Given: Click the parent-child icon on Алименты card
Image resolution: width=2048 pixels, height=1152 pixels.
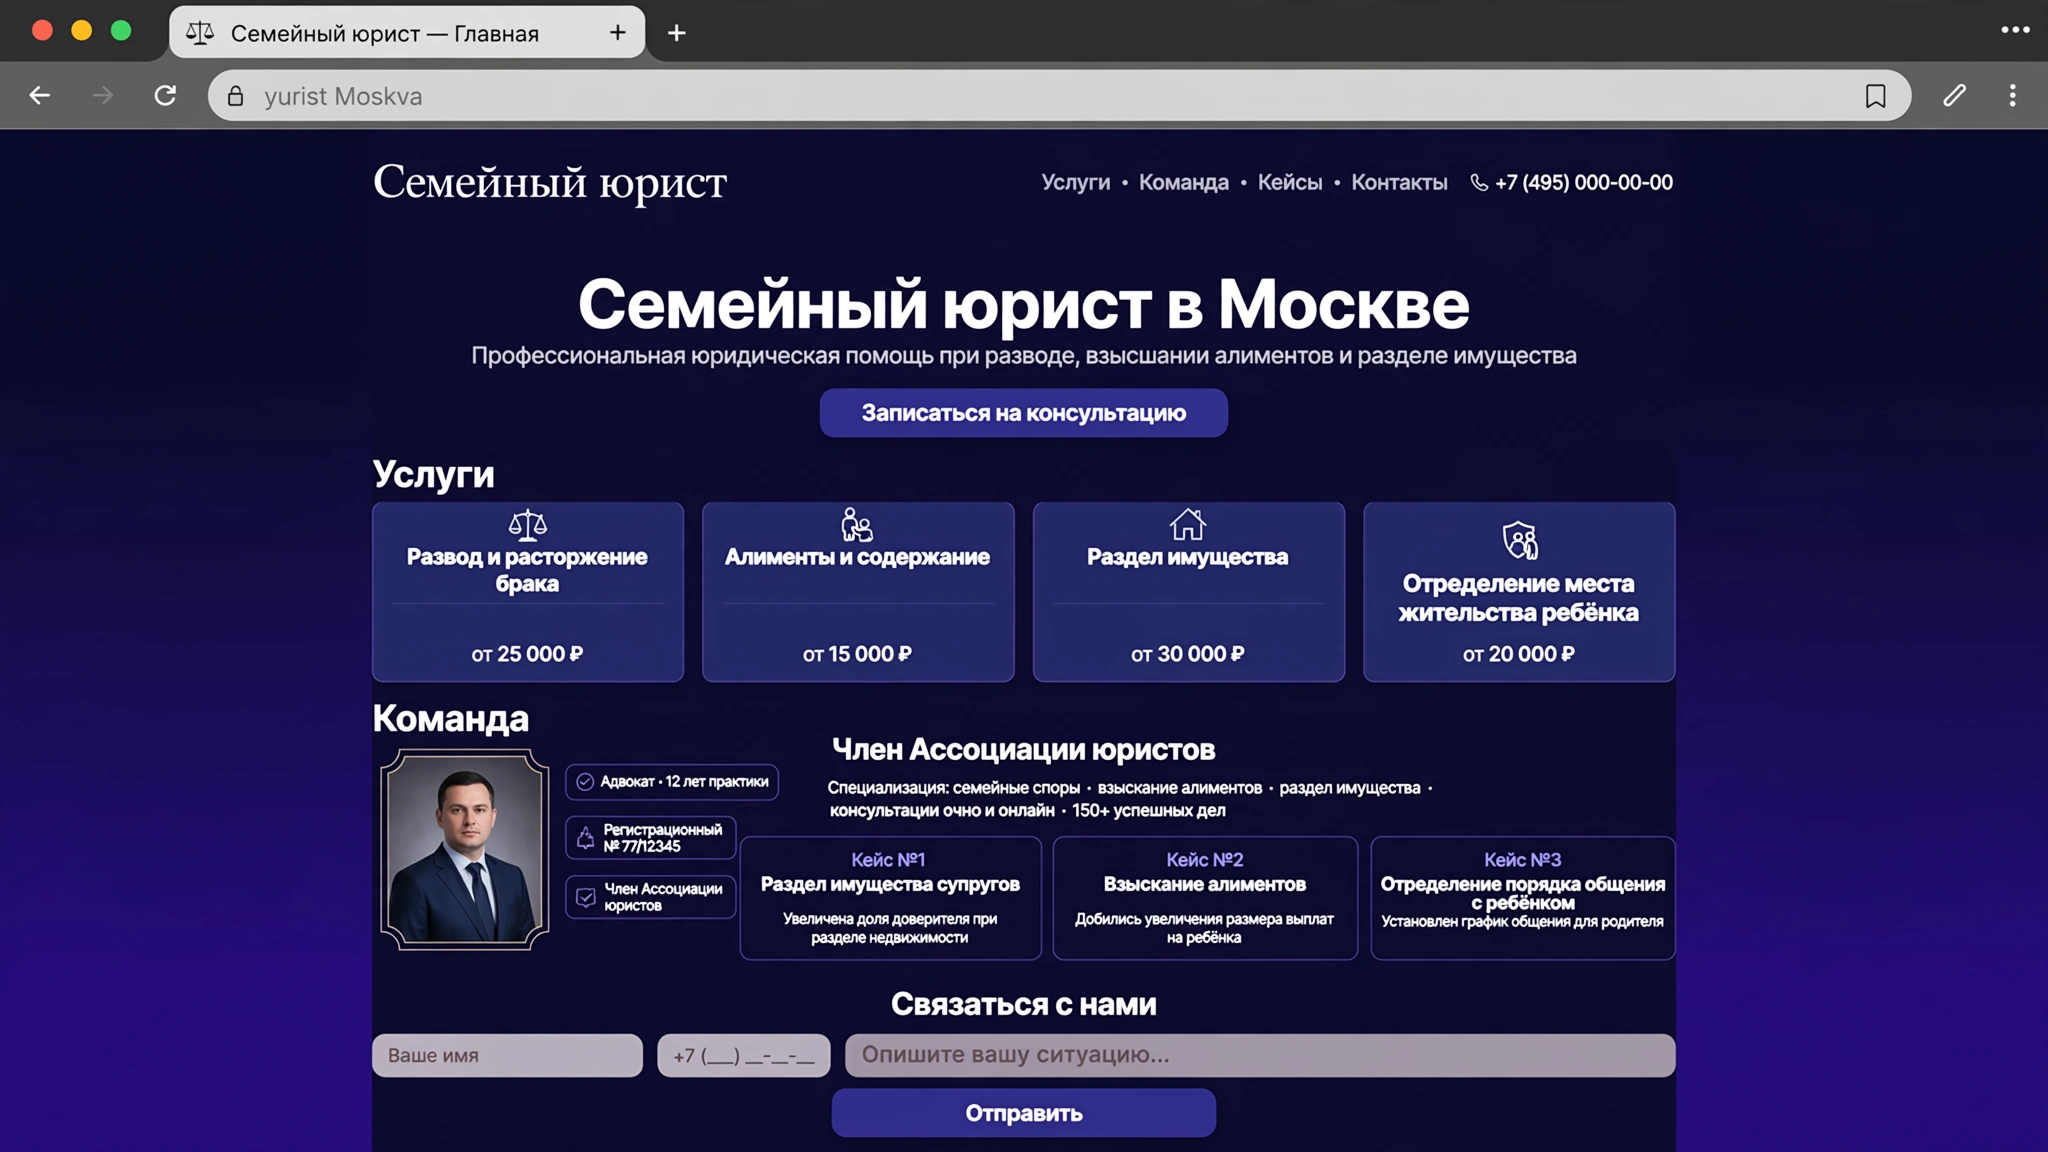Looking at the screenshot, I should pos(857,524).
